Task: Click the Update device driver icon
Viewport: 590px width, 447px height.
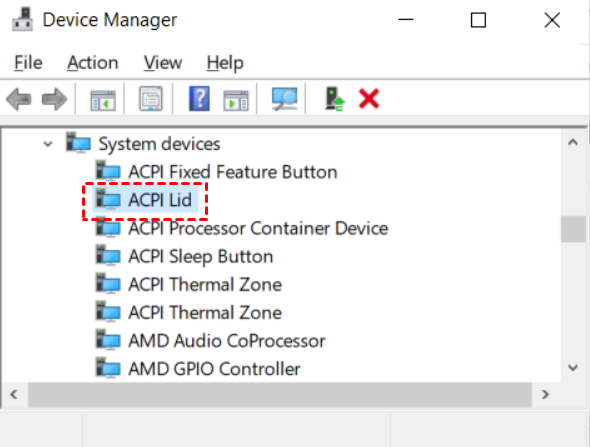Action: click(334, 99)
